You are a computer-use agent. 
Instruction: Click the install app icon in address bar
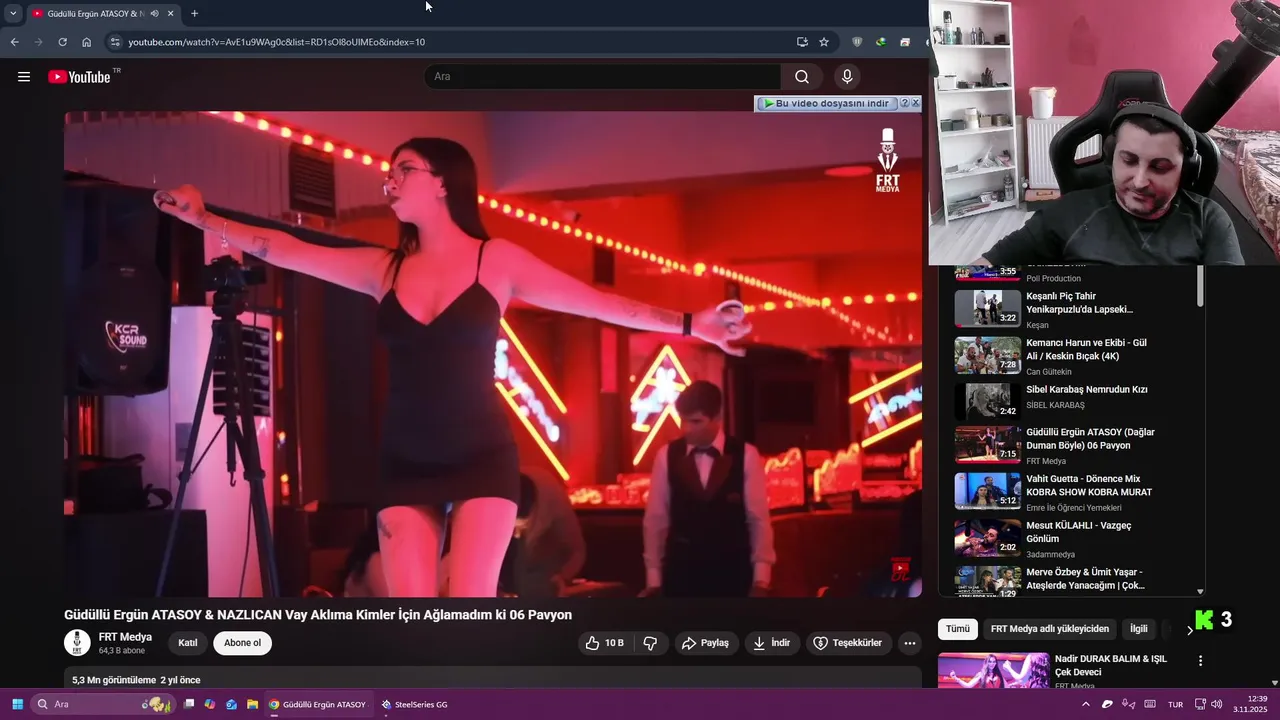coord(802,42)
